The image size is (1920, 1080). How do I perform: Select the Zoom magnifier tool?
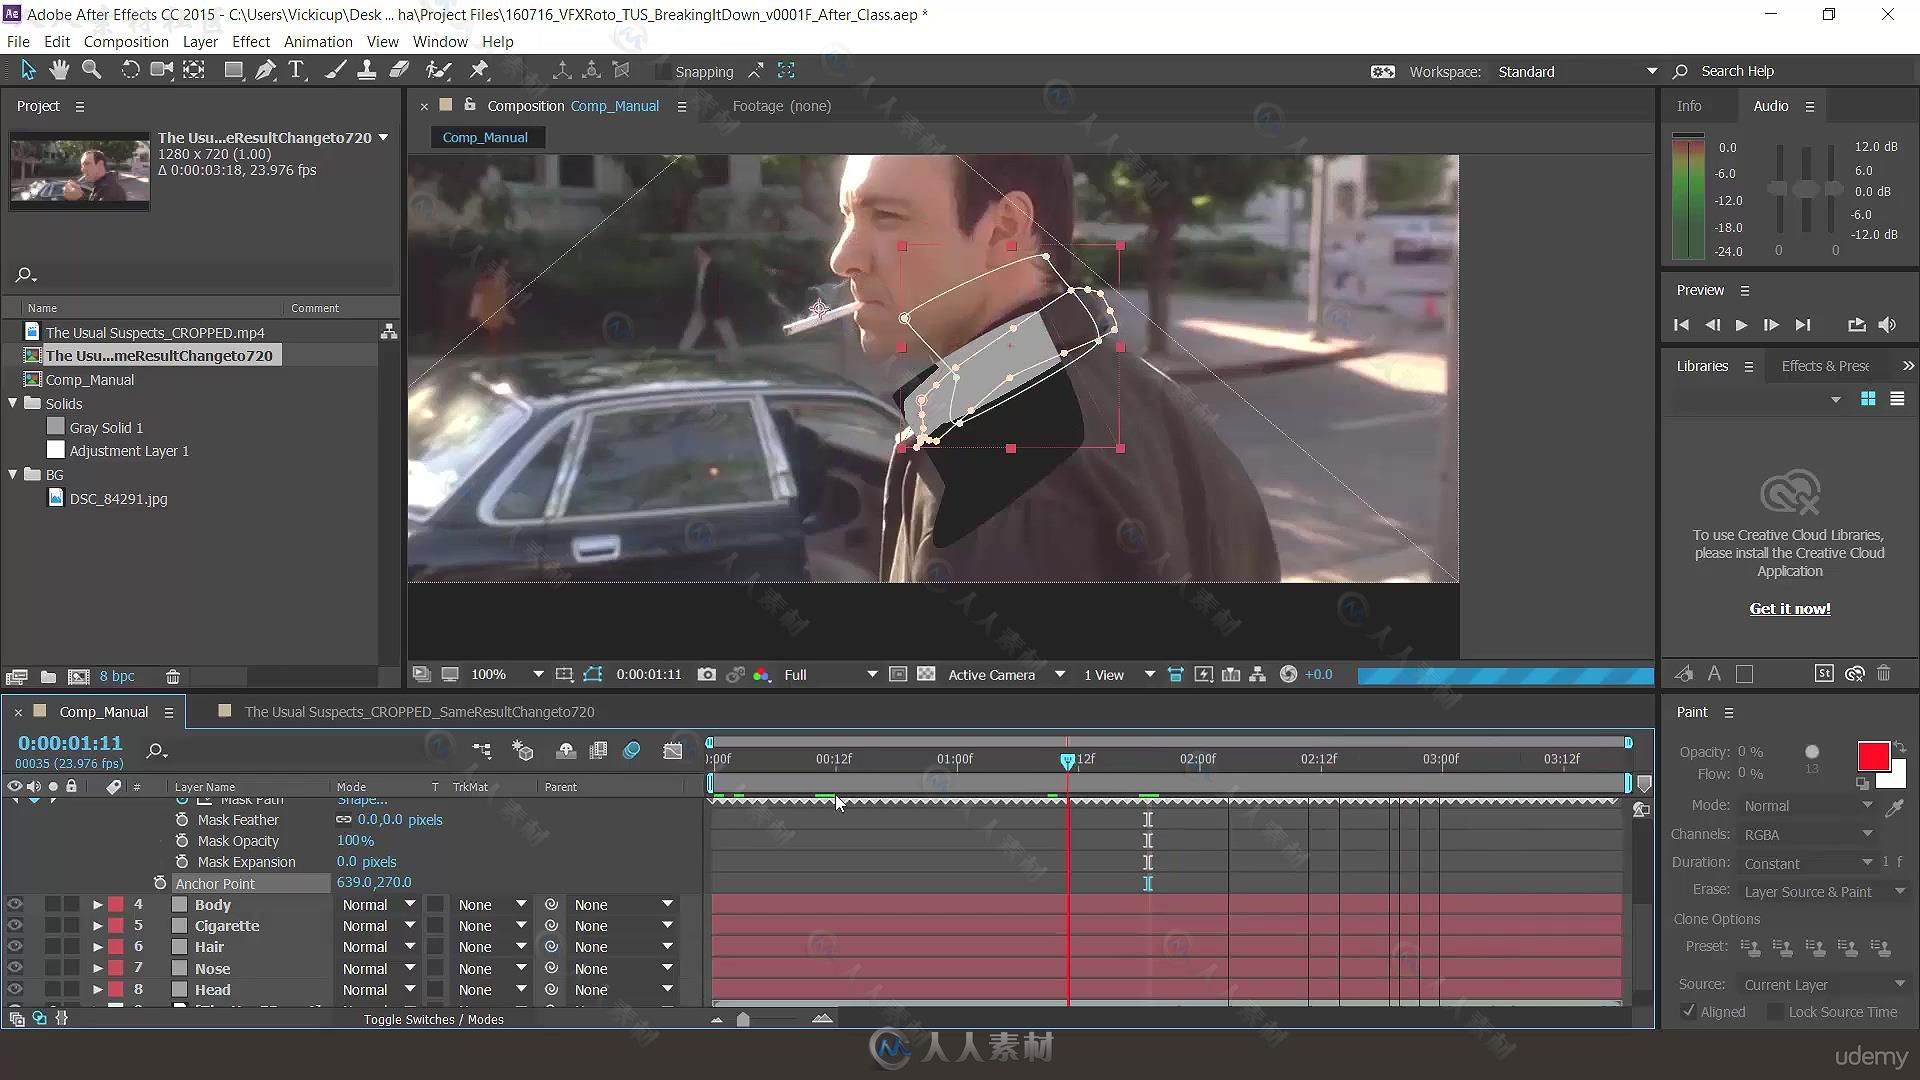coord(92,70)
